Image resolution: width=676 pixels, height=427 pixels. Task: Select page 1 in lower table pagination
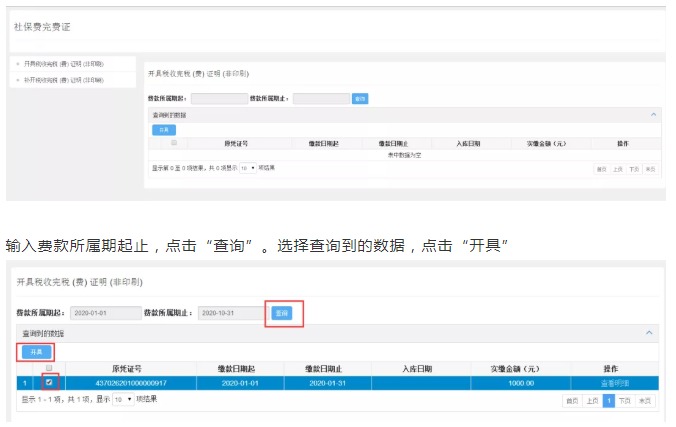[608, 400]
